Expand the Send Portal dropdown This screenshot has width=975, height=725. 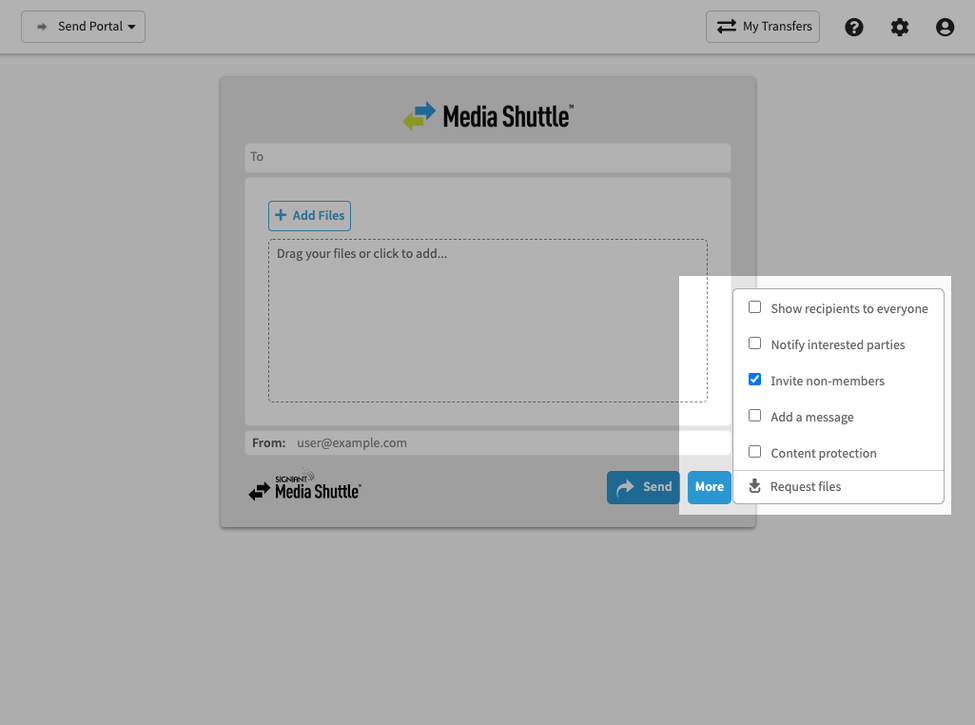pos(84,26)
